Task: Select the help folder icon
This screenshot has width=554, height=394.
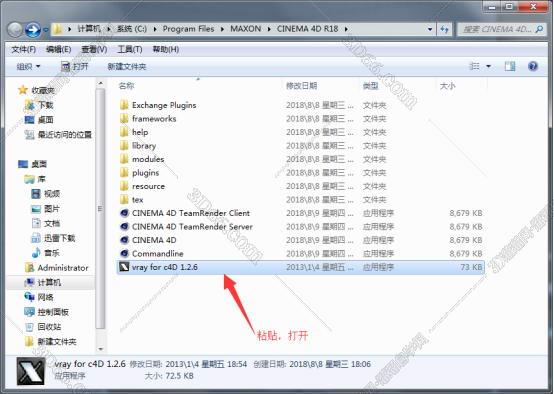Action: (x=124, y=132)
